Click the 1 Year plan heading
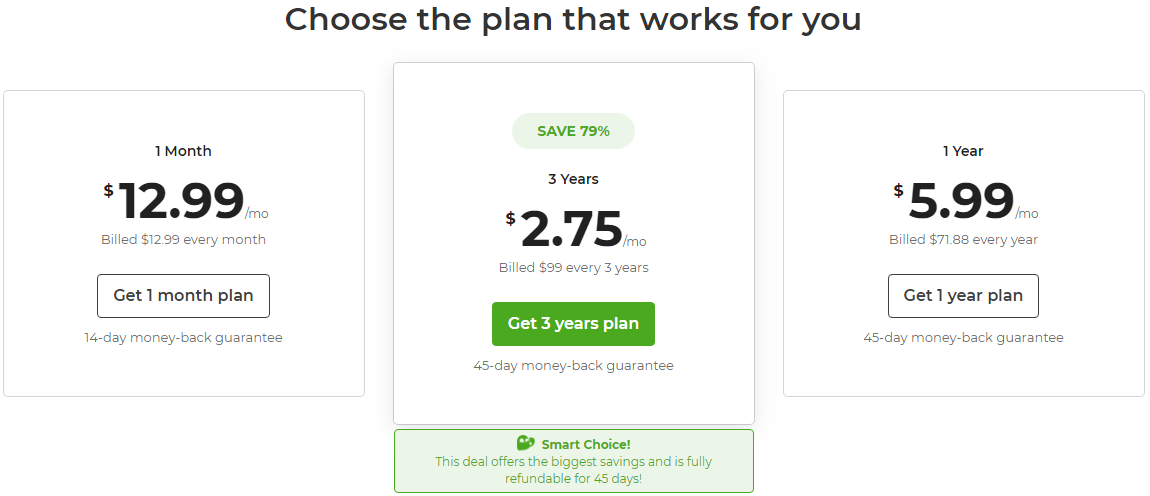Screen dimensions: 1150x496 click(x=963, y=151)
